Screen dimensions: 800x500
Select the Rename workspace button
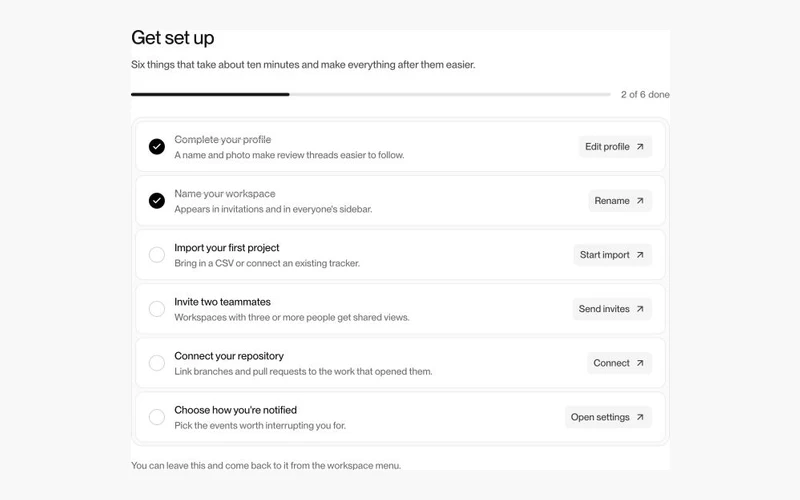[x=620, y=201]
